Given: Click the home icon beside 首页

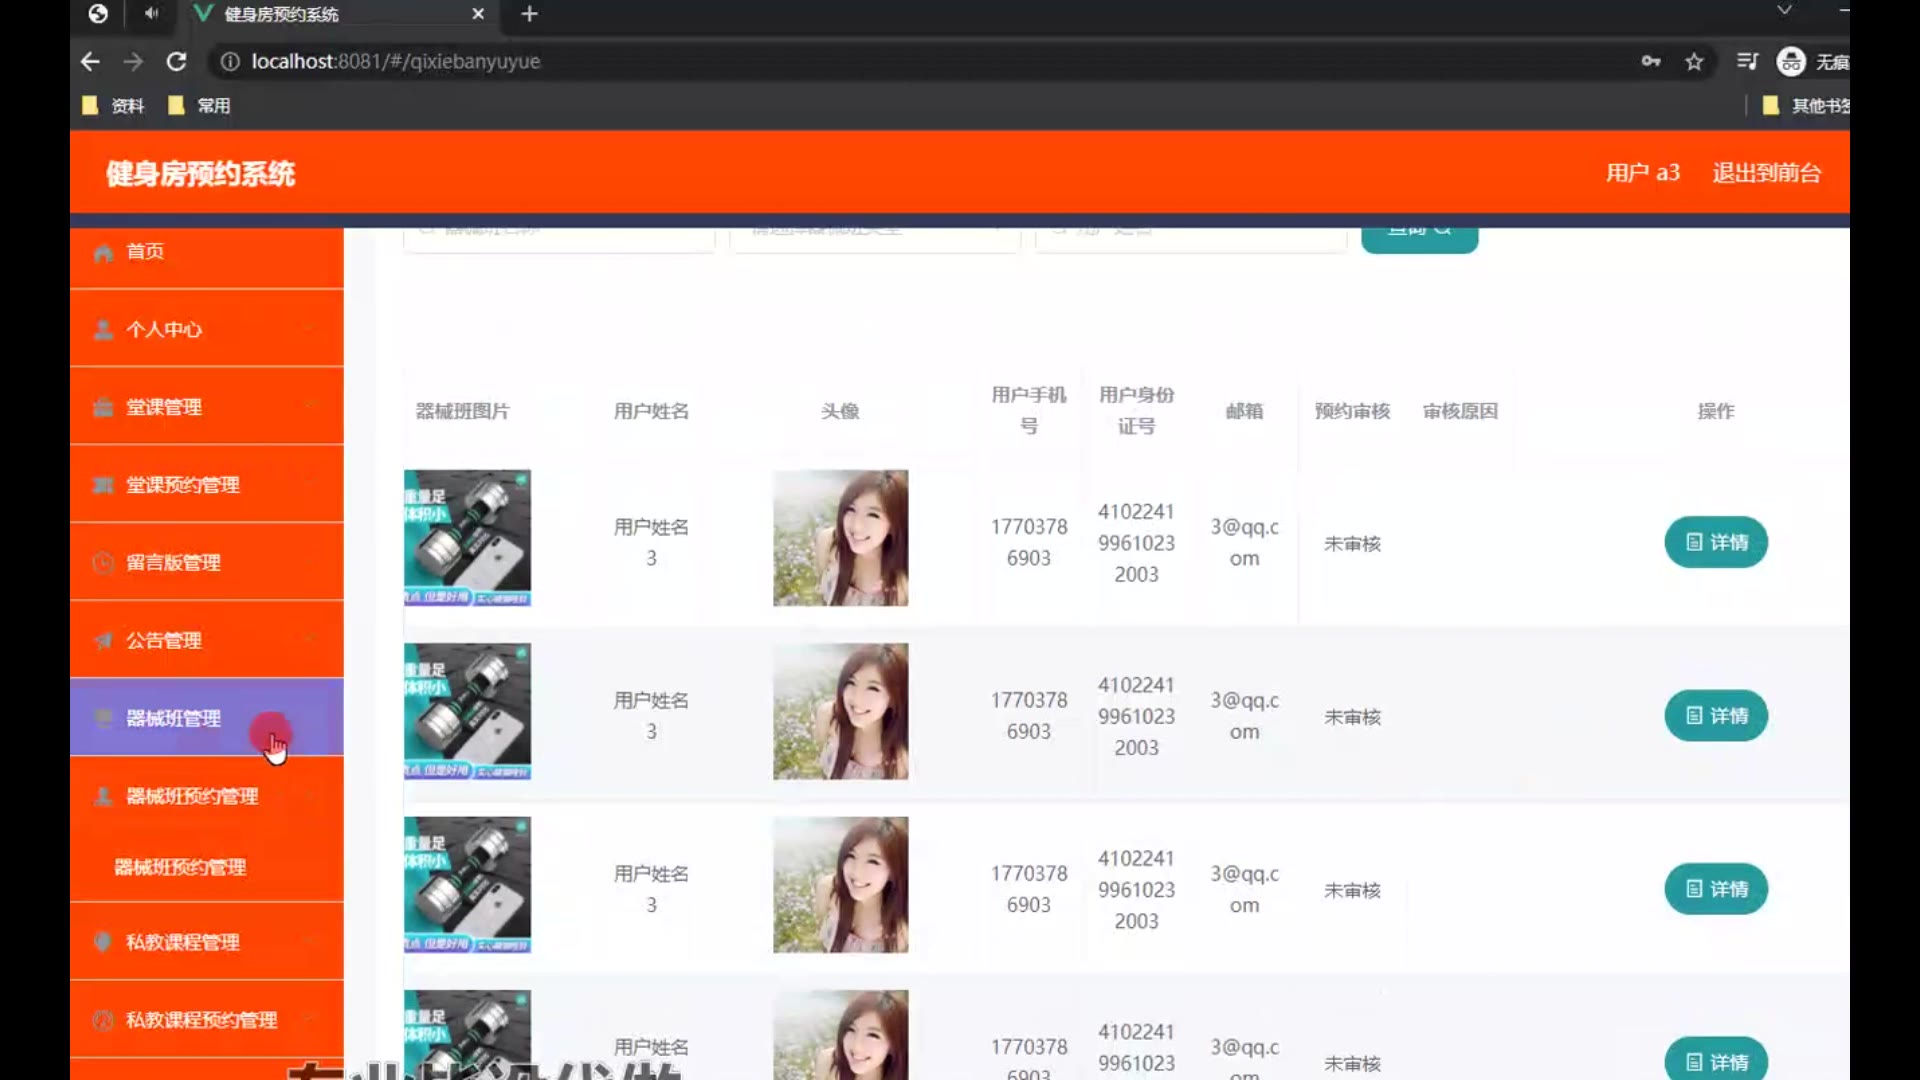Looking at the screenshot, I should (103, 252).
